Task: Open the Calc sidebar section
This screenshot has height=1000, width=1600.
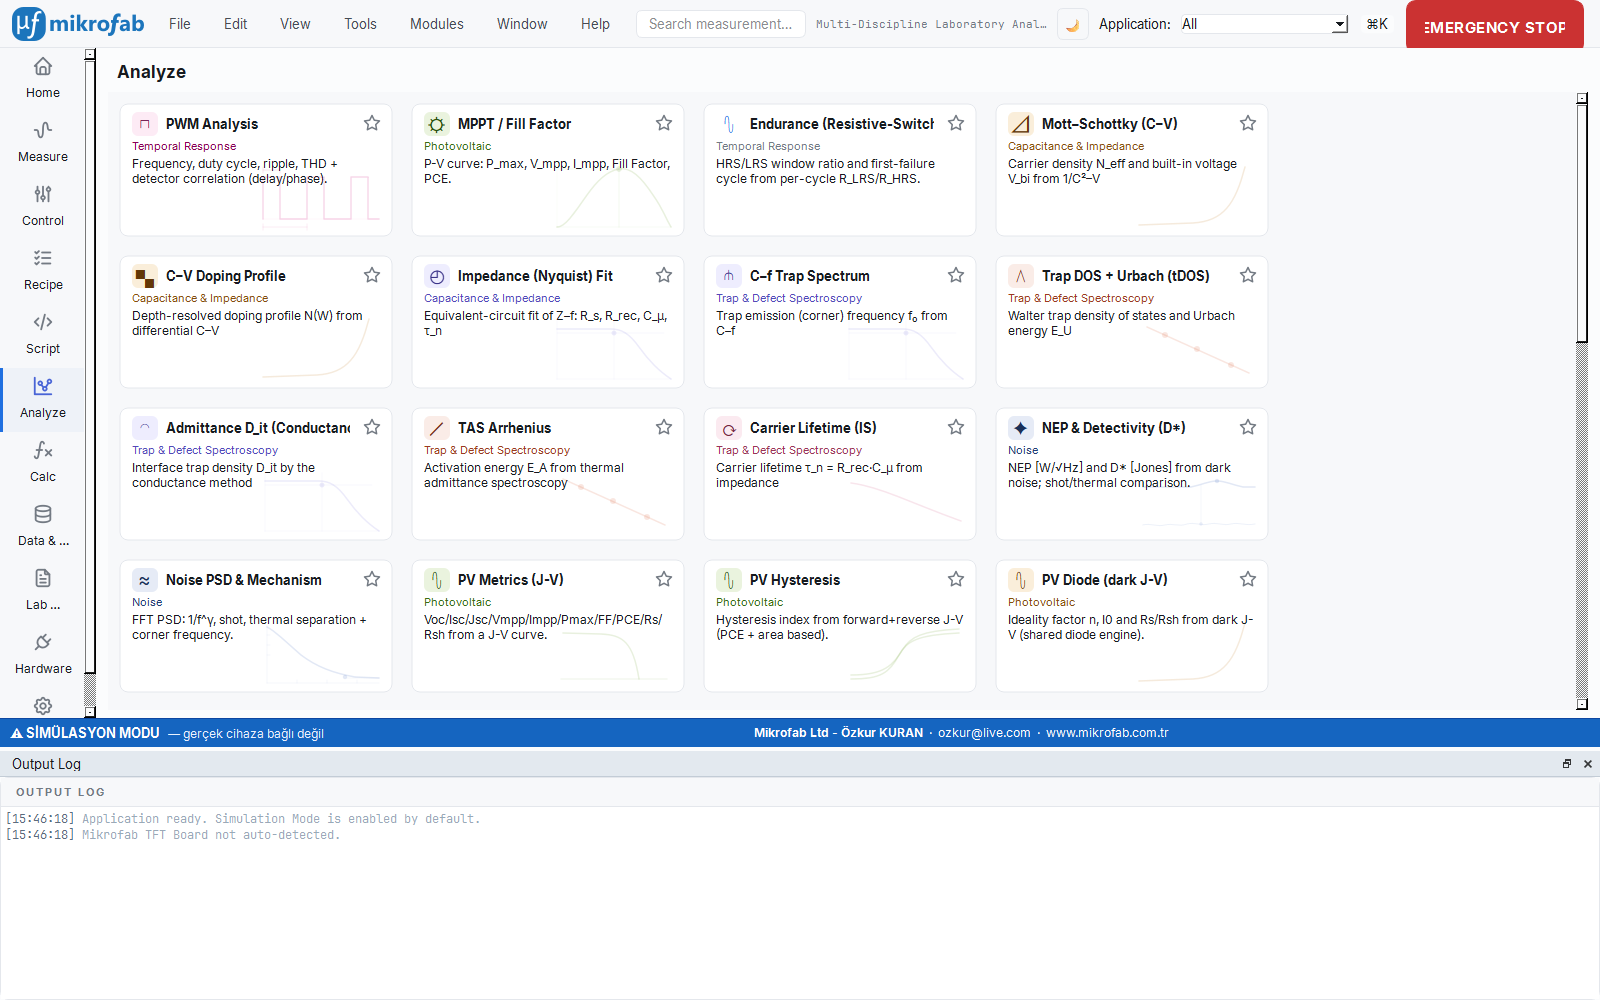Action: point(43,462)
